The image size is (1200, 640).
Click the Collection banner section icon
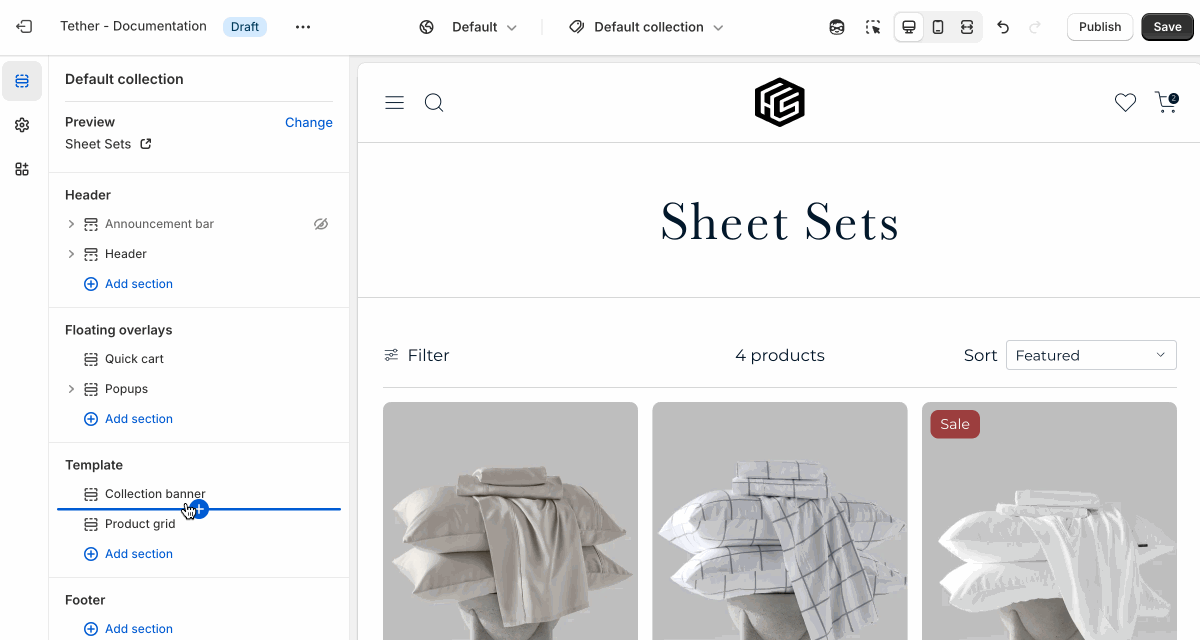pos(91,494)
